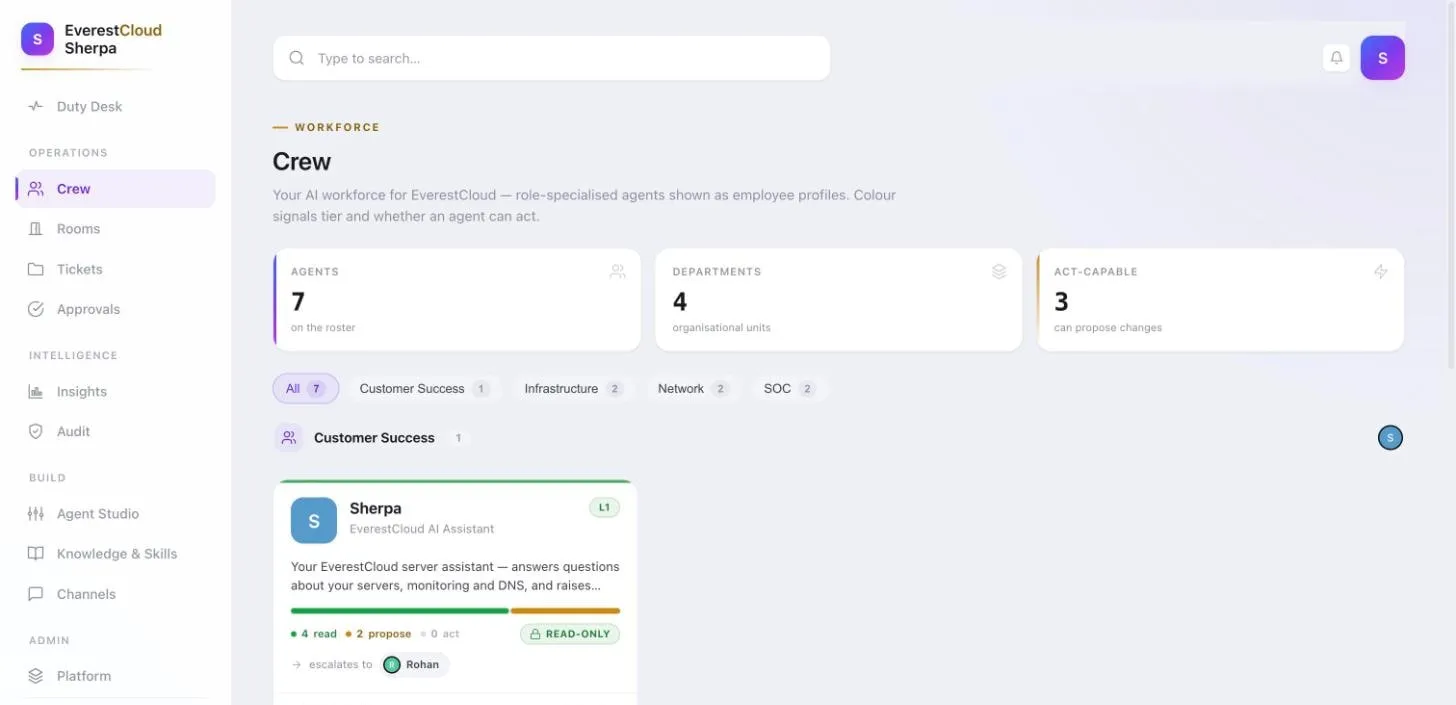
Task: Click the lightning icon in Act-Capable card
Action: click(1381, 271)
